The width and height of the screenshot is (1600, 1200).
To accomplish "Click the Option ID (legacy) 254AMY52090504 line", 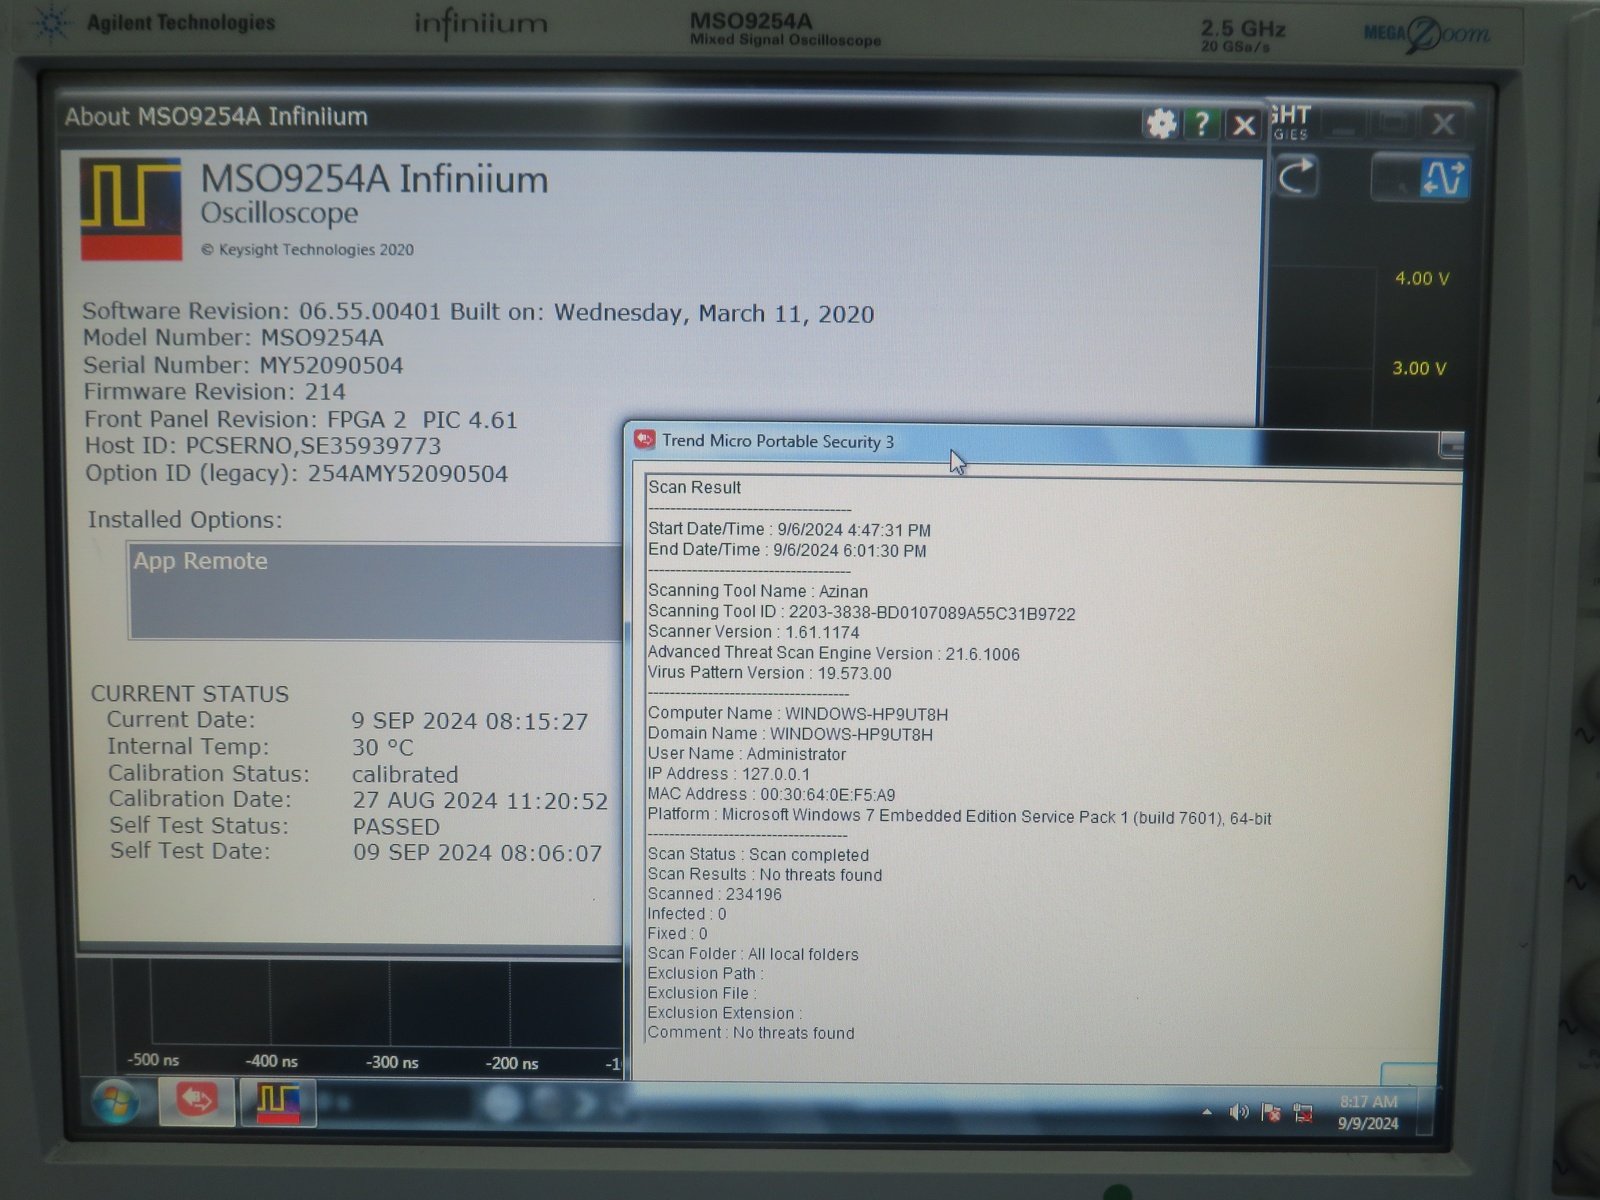I will pos(296,473).
